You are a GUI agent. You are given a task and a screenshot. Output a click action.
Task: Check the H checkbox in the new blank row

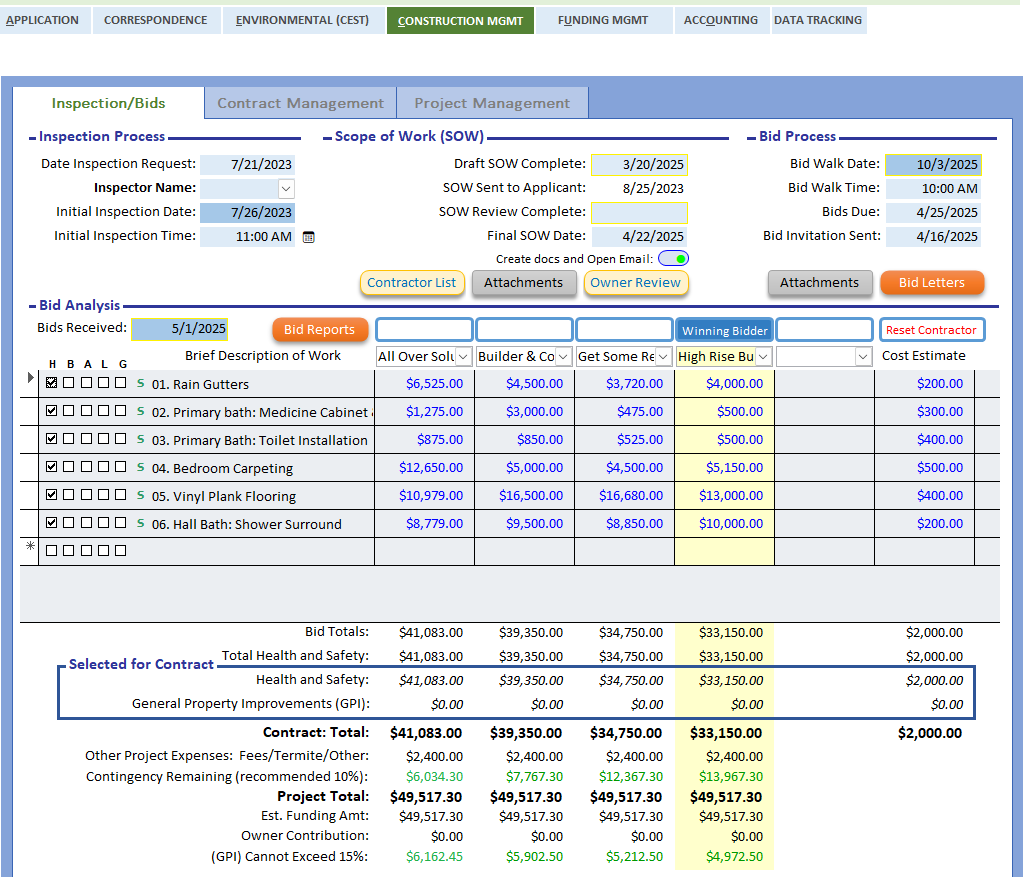point(52,551)
